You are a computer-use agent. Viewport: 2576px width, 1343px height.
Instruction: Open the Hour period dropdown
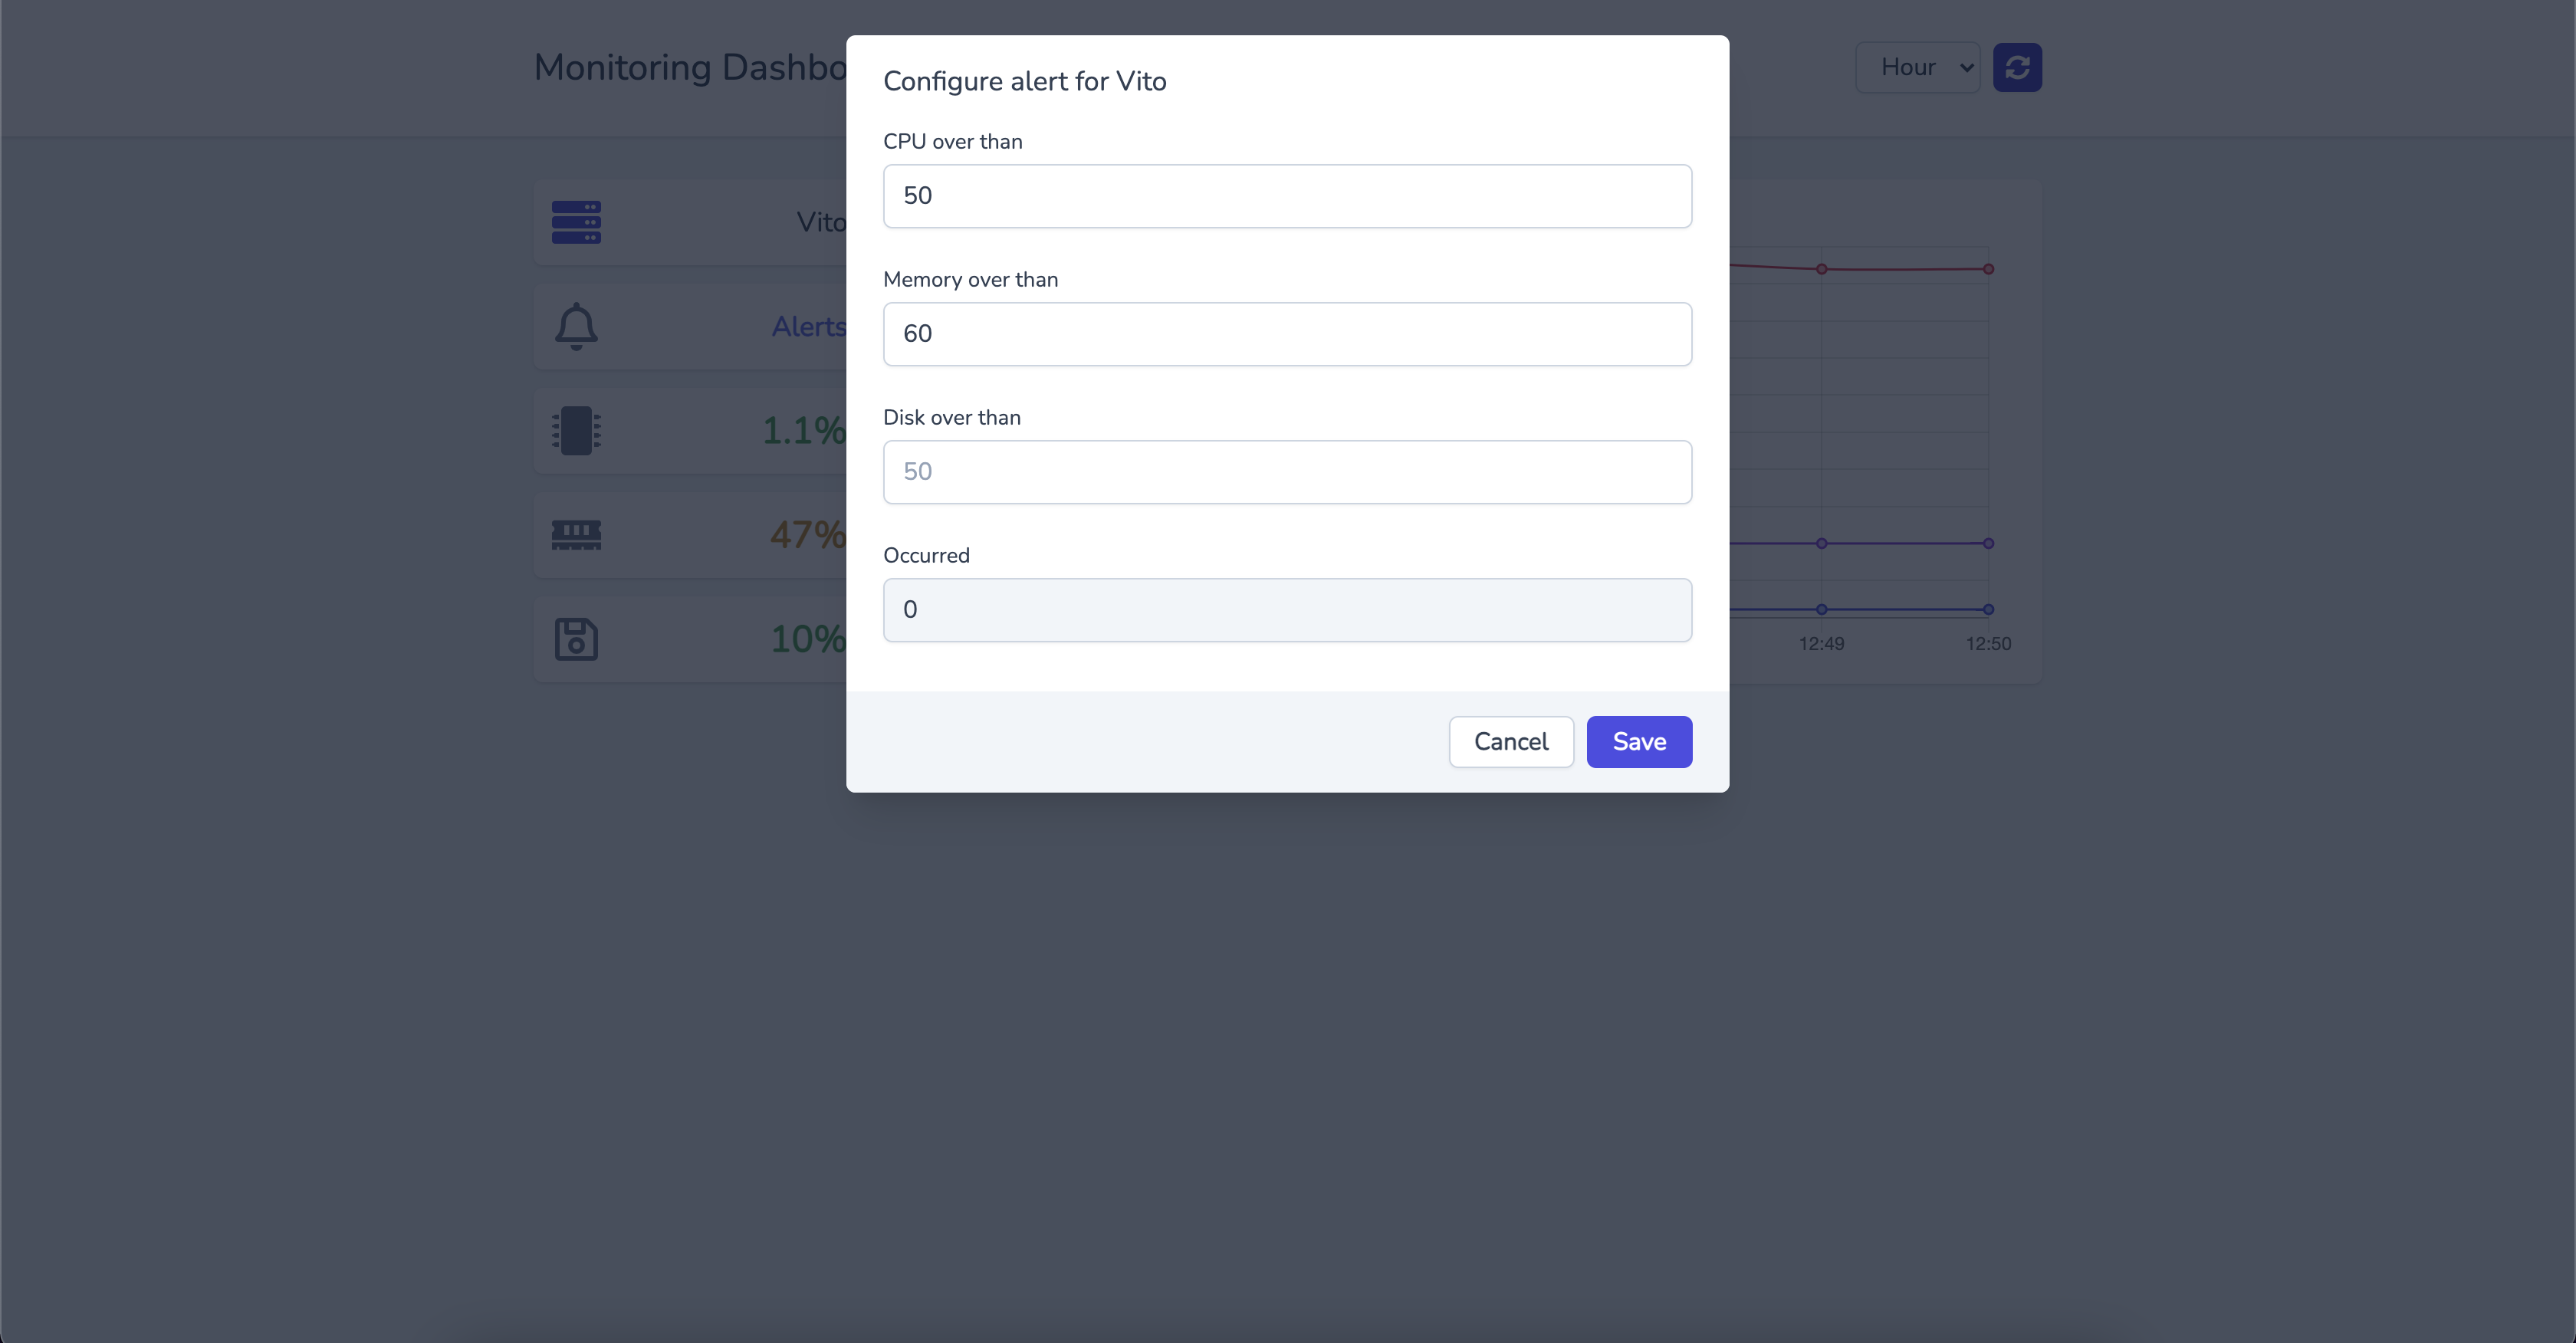click(x=1917, y=67)
